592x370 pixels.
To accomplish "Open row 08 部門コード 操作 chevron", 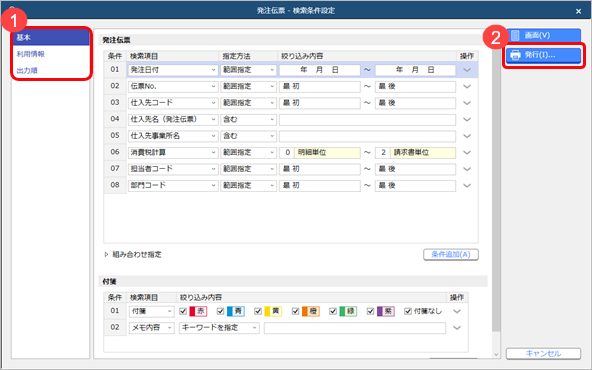I will (467, 186).
